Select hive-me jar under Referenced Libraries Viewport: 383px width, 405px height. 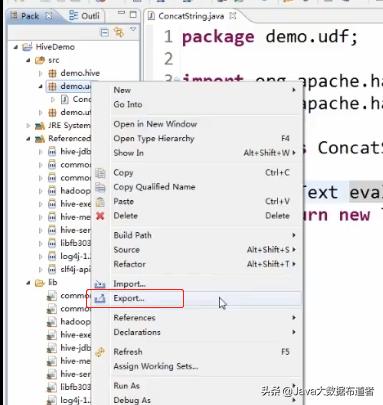[69, 217]
